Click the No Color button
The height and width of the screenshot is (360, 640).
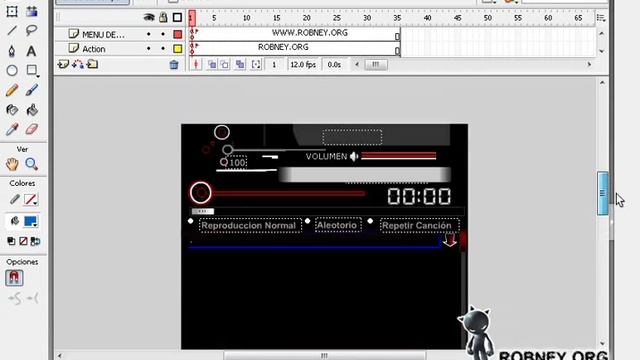click(23, 241)
